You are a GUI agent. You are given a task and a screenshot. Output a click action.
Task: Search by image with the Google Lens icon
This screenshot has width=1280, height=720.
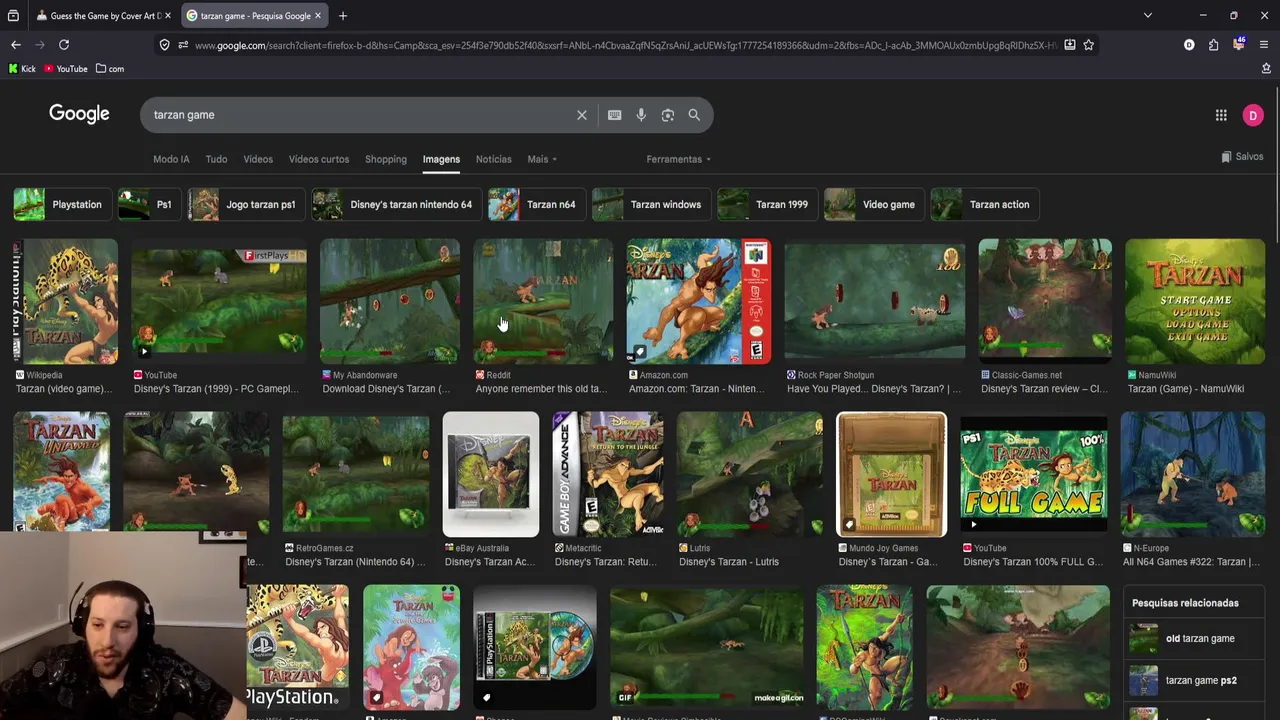[668, 115]
